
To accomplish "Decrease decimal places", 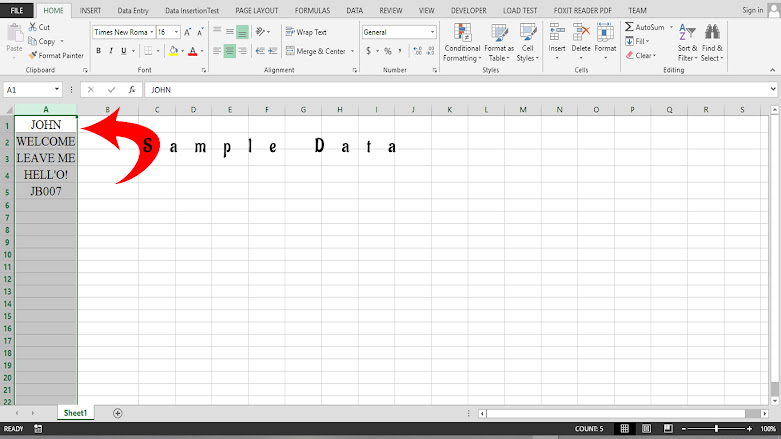I will point(430,51).
